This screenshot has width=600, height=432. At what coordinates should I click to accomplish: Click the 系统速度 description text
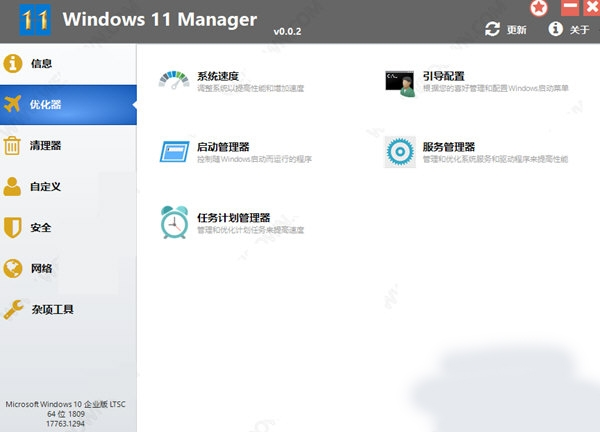tap(251, 88)
